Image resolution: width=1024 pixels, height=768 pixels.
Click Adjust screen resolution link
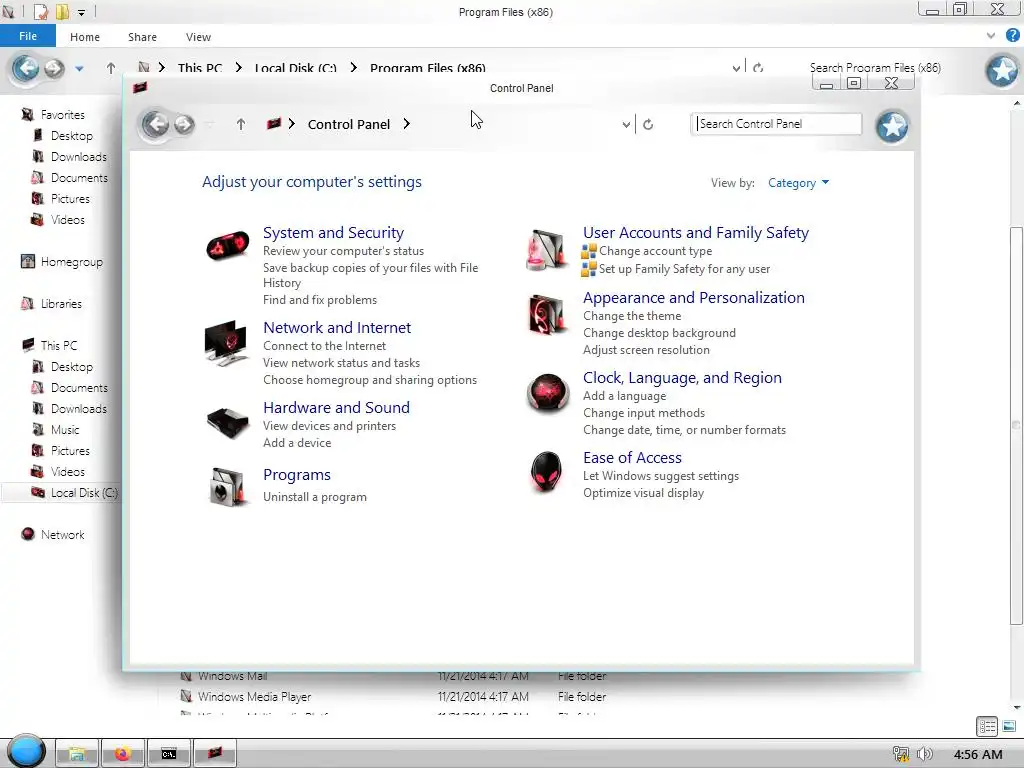(646, 350)
